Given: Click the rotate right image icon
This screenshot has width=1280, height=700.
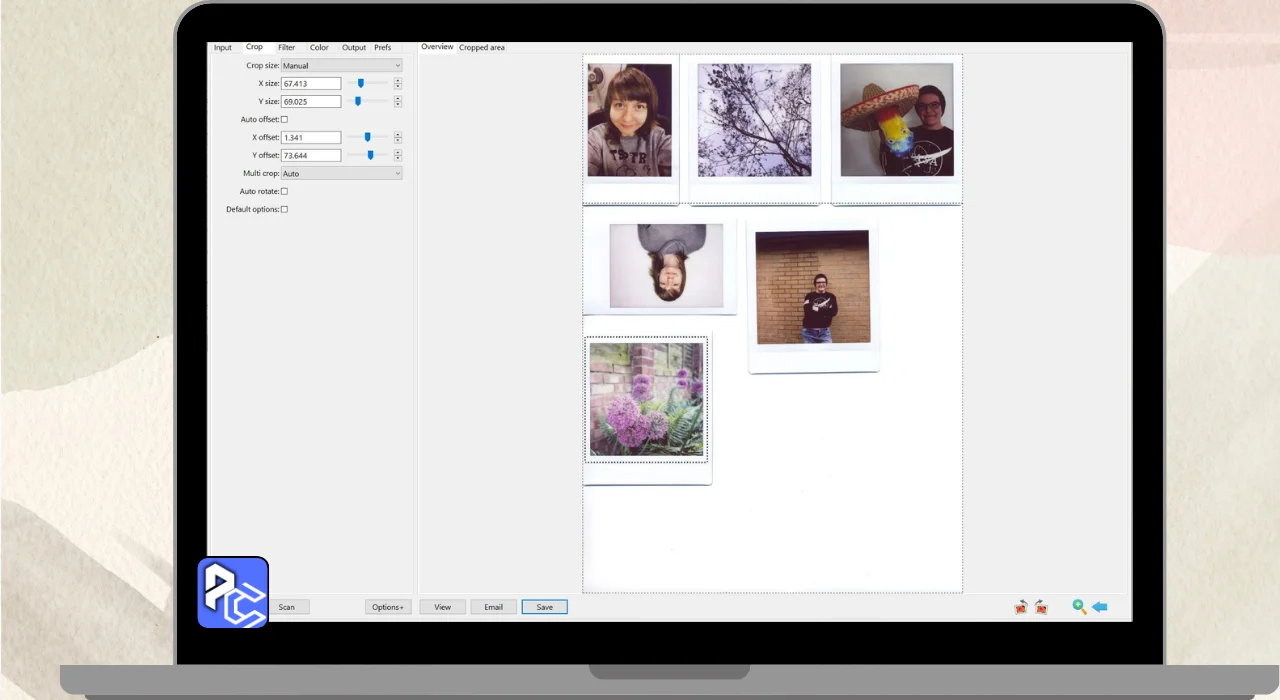Looking at the screenshot, I should (1041, 607).
